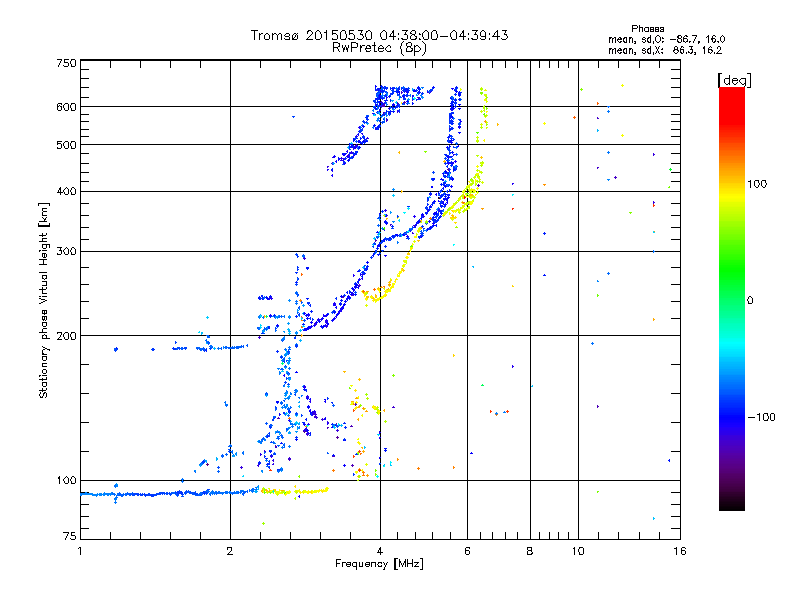Click the colorbar tick label '100'
The height and width of the screenshot is (600, 800).
757,184
